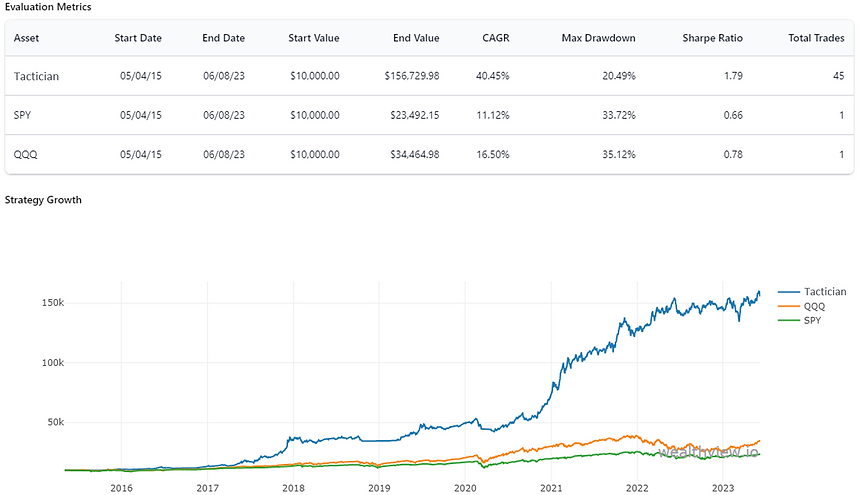Select the QQQ row name cell
Viewport: 859px width, 495px height.
pos(25,154)
